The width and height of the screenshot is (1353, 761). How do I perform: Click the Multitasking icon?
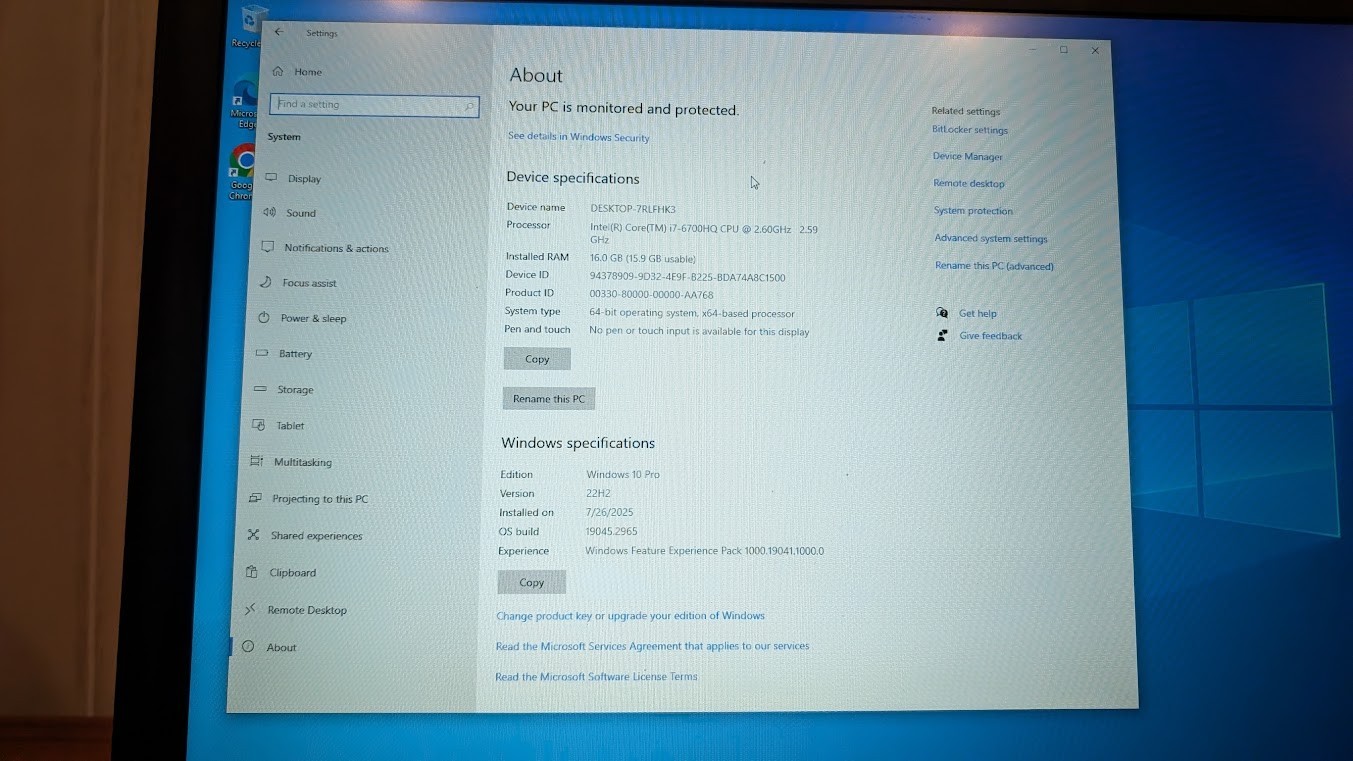[256, 461]
